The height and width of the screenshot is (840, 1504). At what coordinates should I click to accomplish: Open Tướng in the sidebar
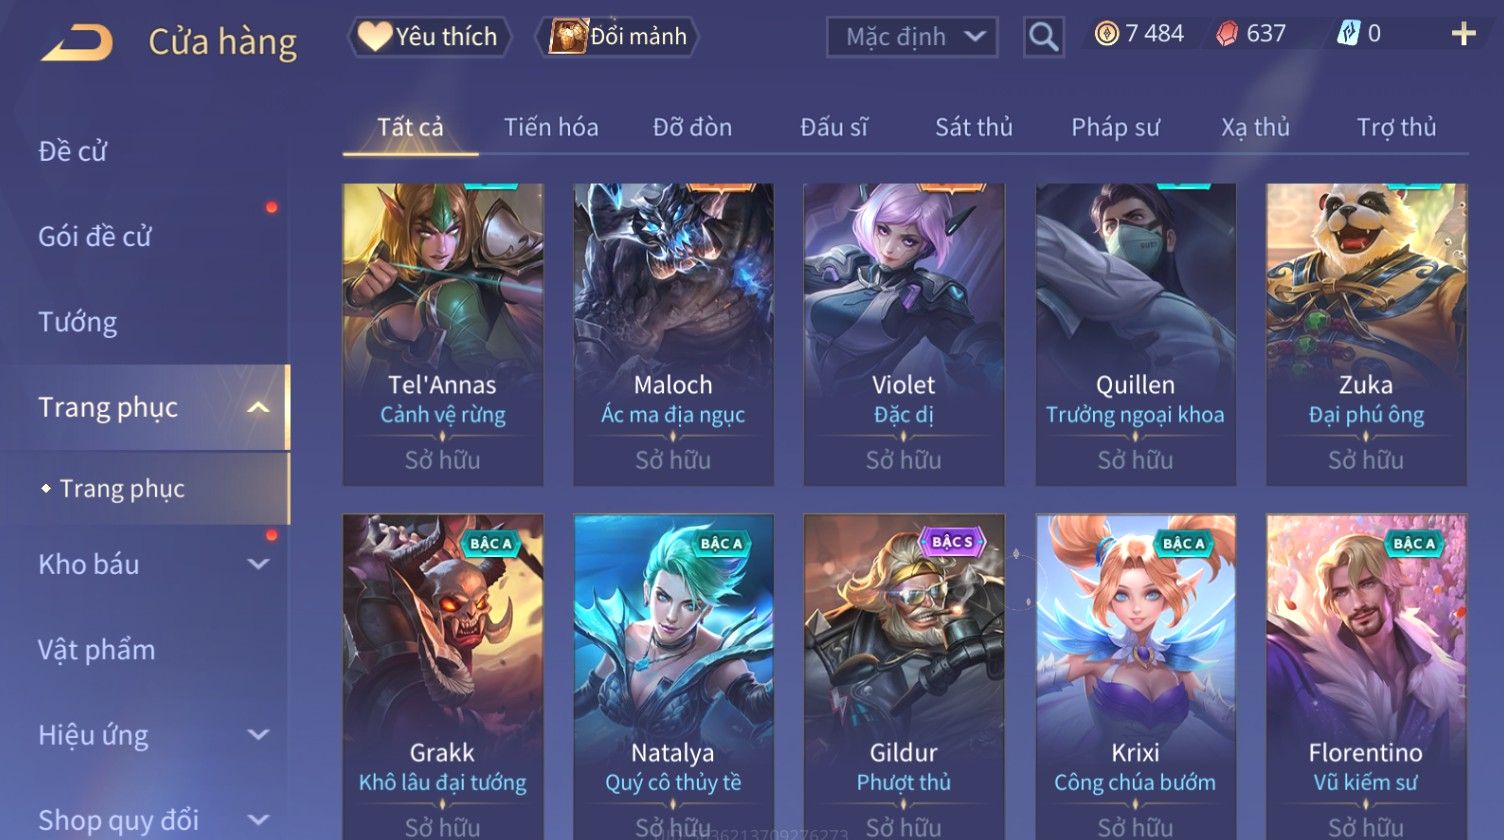(x=78, y=322)
